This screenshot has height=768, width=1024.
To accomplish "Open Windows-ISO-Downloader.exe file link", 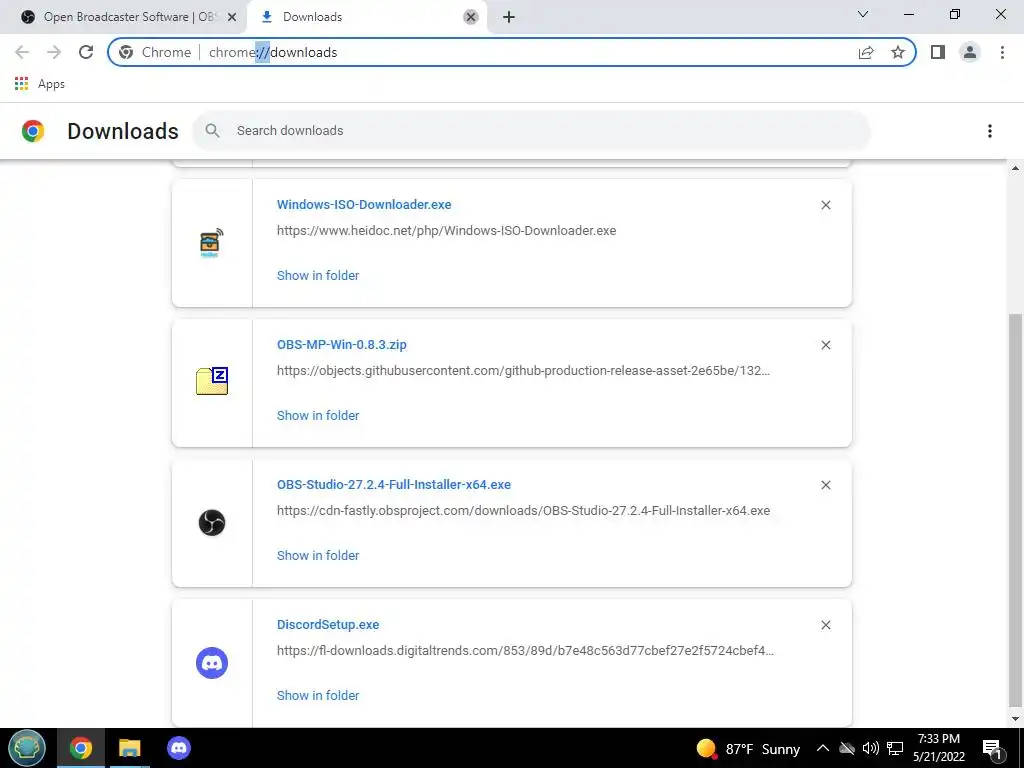I will (x=364, y=204).
